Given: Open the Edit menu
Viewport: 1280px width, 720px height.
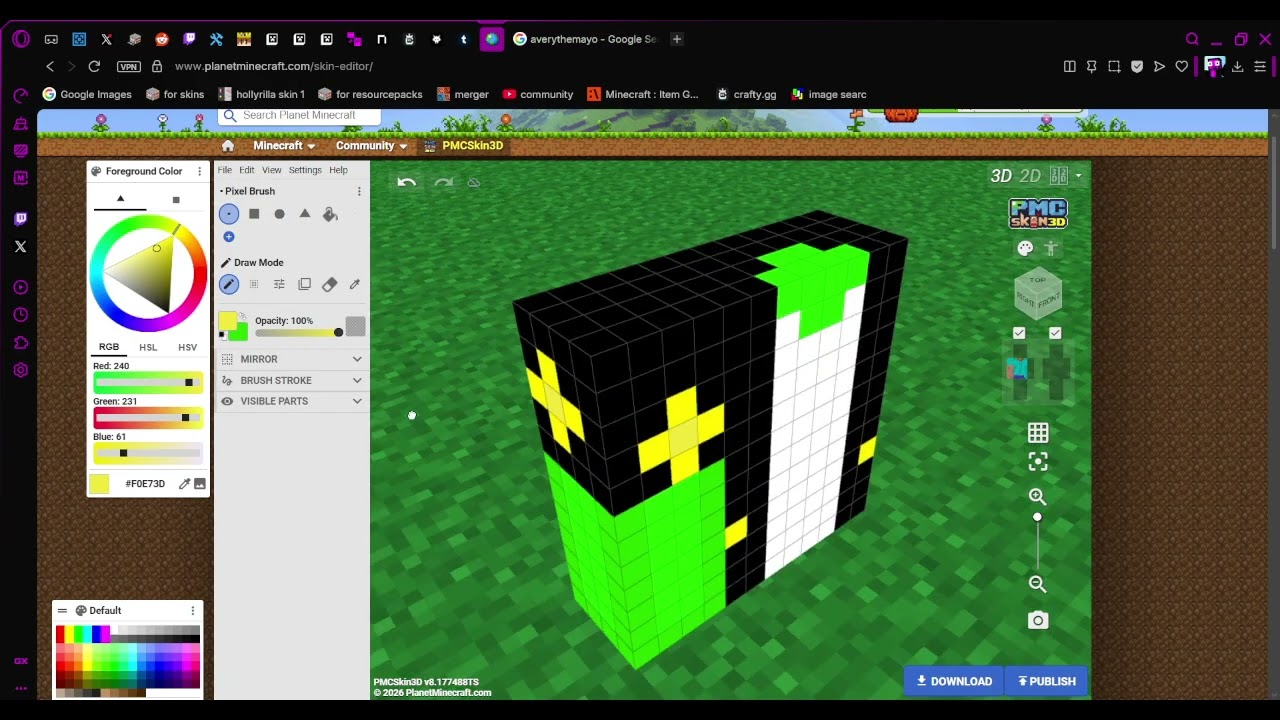Looking at the screenshot, I should click(x=247, y=170).
